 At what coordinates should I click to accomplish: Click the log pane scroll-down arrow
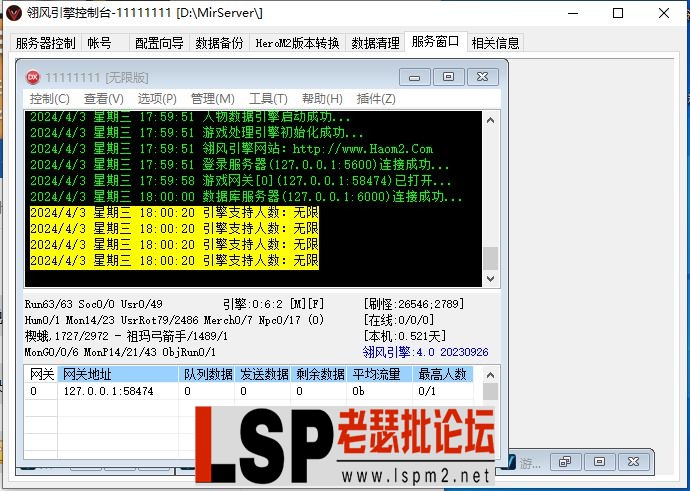tap(491, 278)
